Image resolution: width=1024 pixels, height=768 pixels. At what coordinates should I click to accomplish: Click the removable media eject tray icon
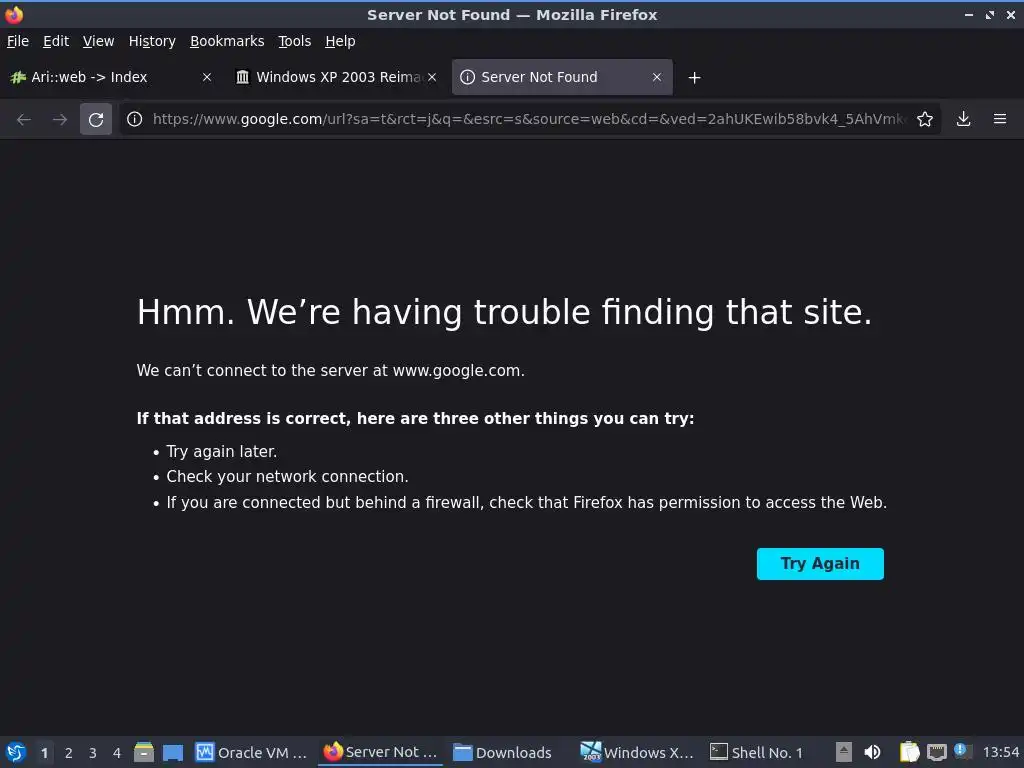point(844,752)
